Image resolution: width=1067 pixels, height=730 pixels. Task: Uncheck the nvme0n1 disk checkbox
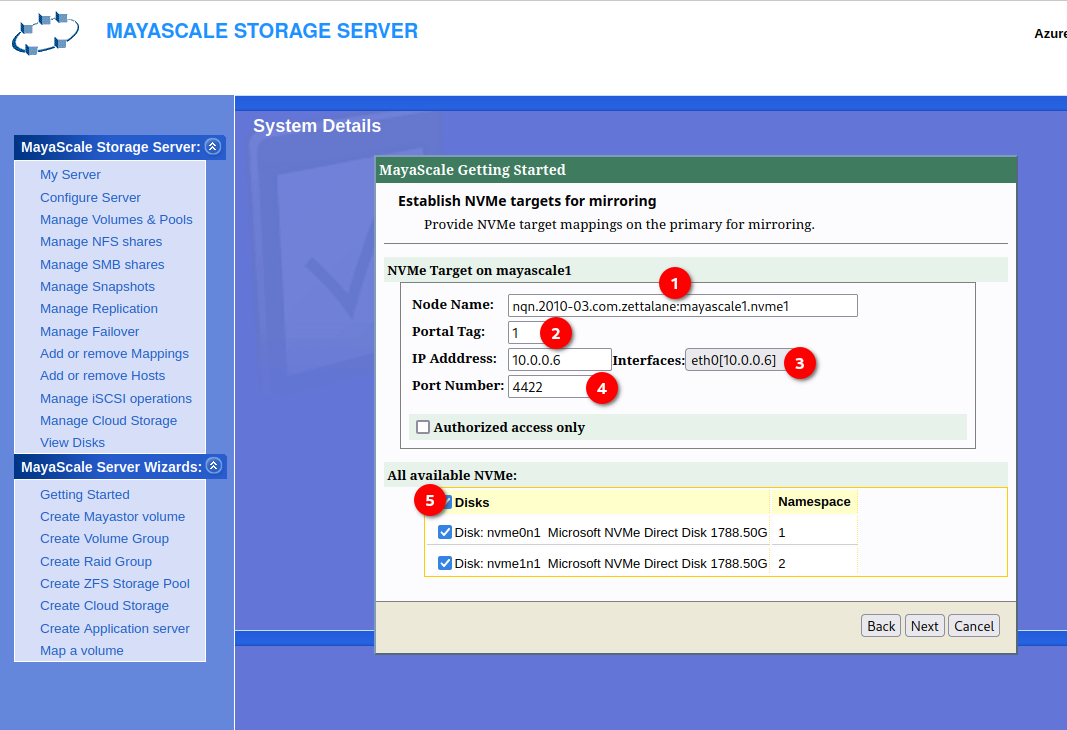(445, 533)
